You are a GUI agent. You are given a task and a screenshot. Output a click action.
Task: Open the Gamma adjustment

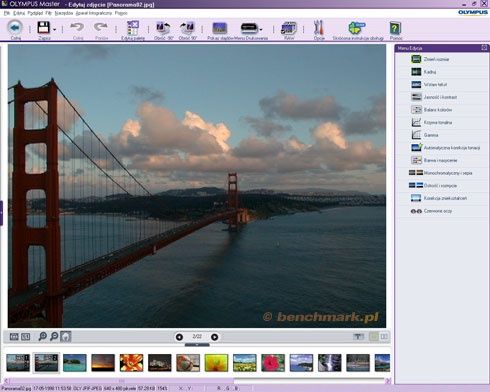442,135
